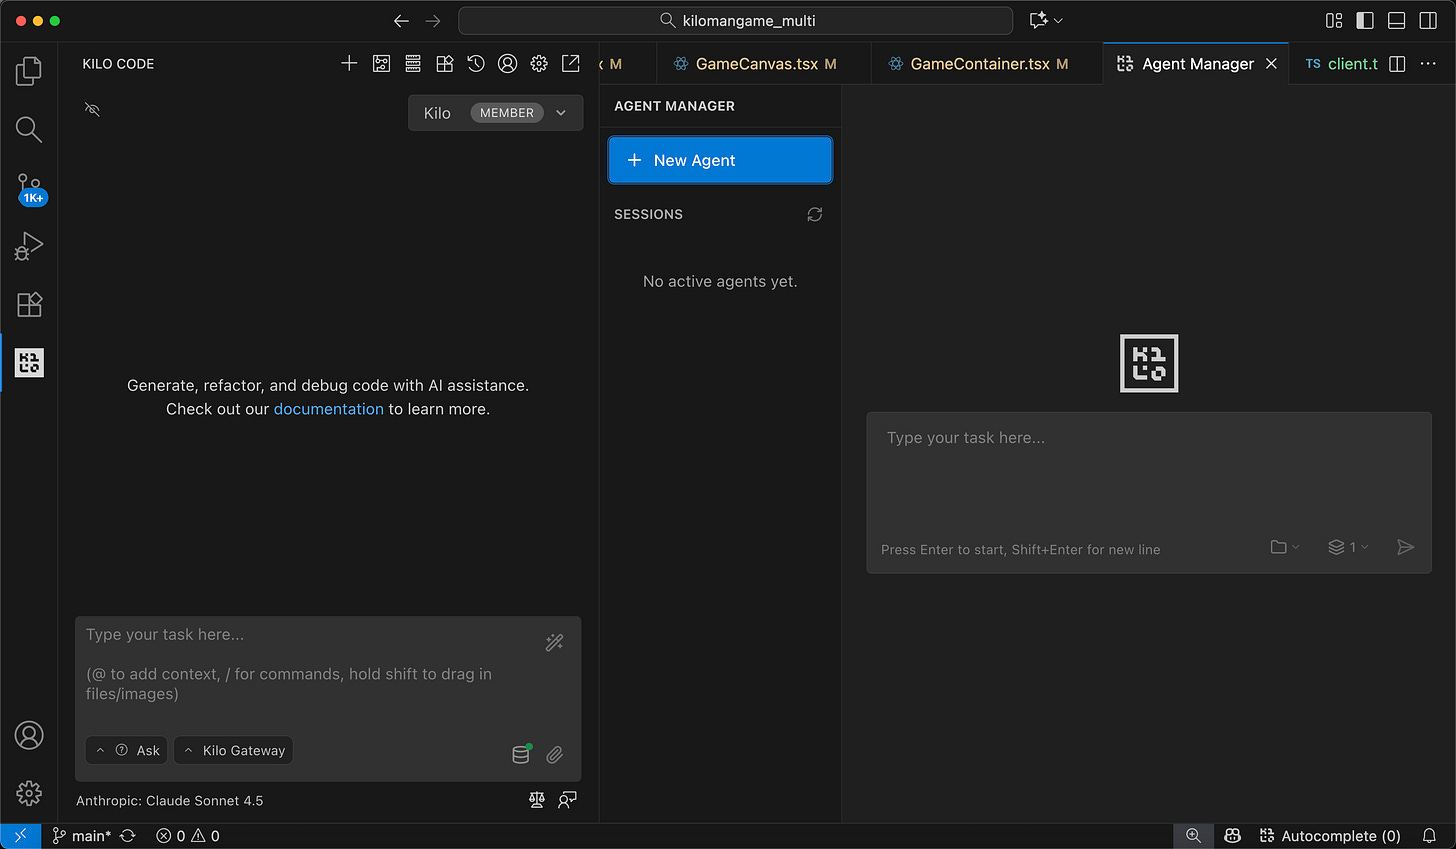Screen dimensions: 1456x849
Task: Click the Anthropic: Claude Sonnet 4.5 model label
Action: point(169,800)
